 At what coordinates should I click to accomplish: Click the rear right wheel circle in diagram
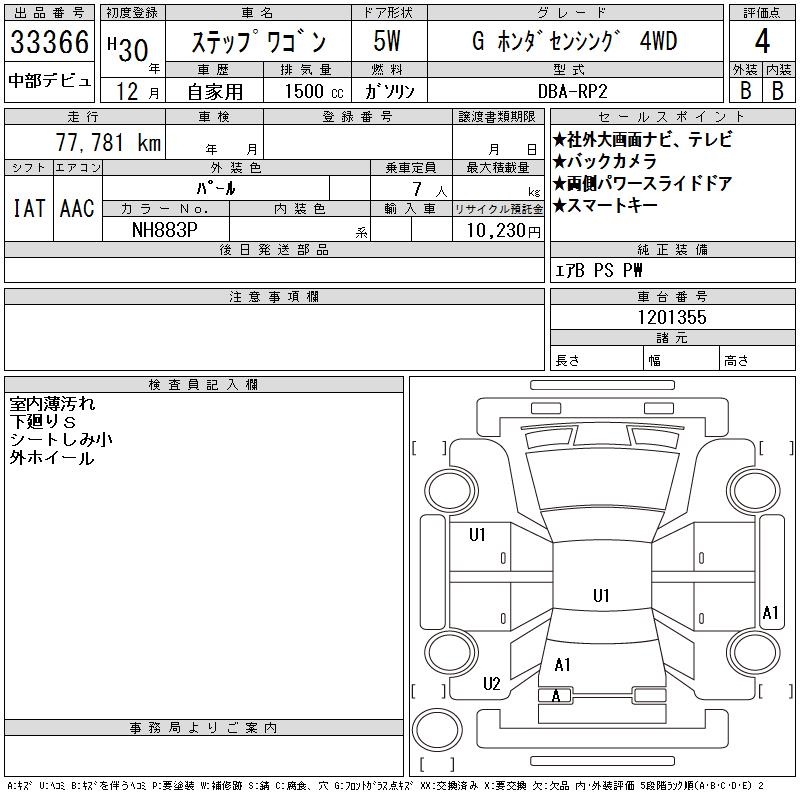pyautogui.click(x=754, y=652)
